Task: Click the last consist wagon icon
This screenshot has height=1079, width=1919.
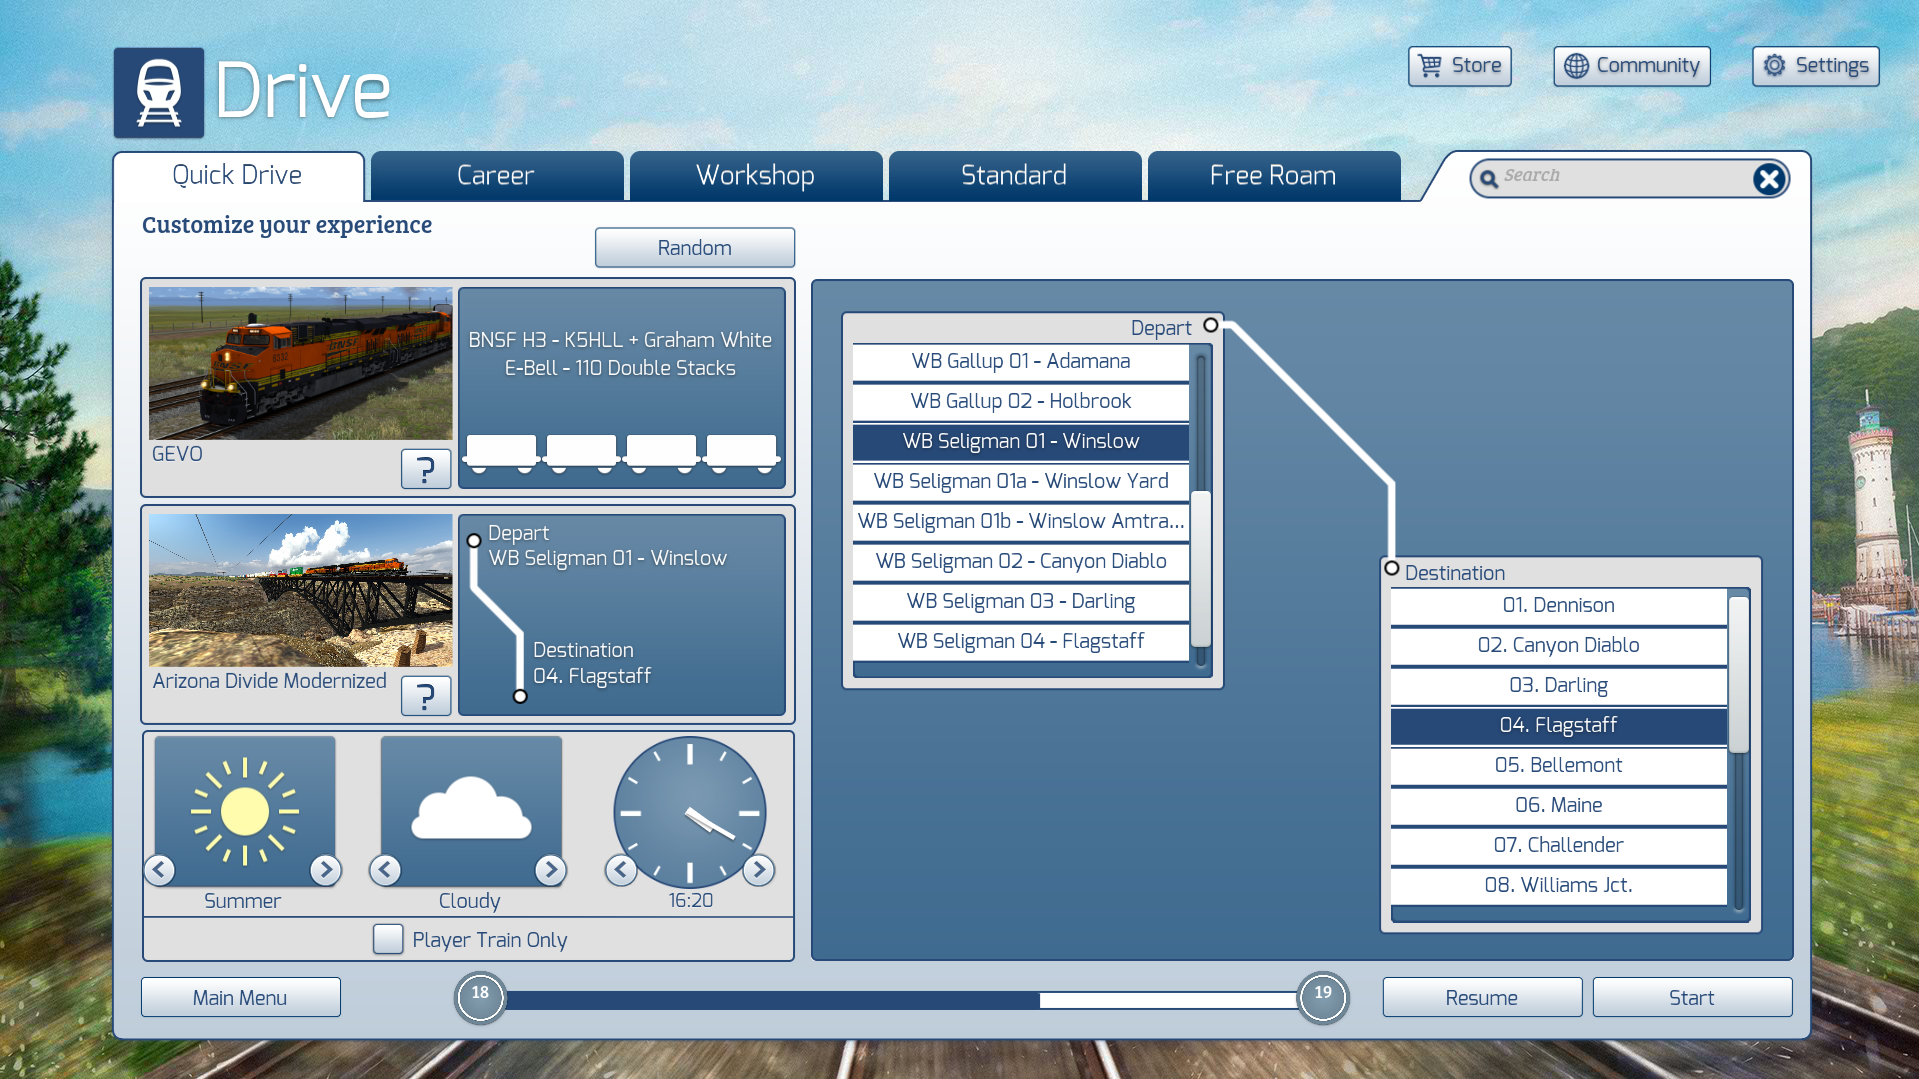Action: (742, 453)
